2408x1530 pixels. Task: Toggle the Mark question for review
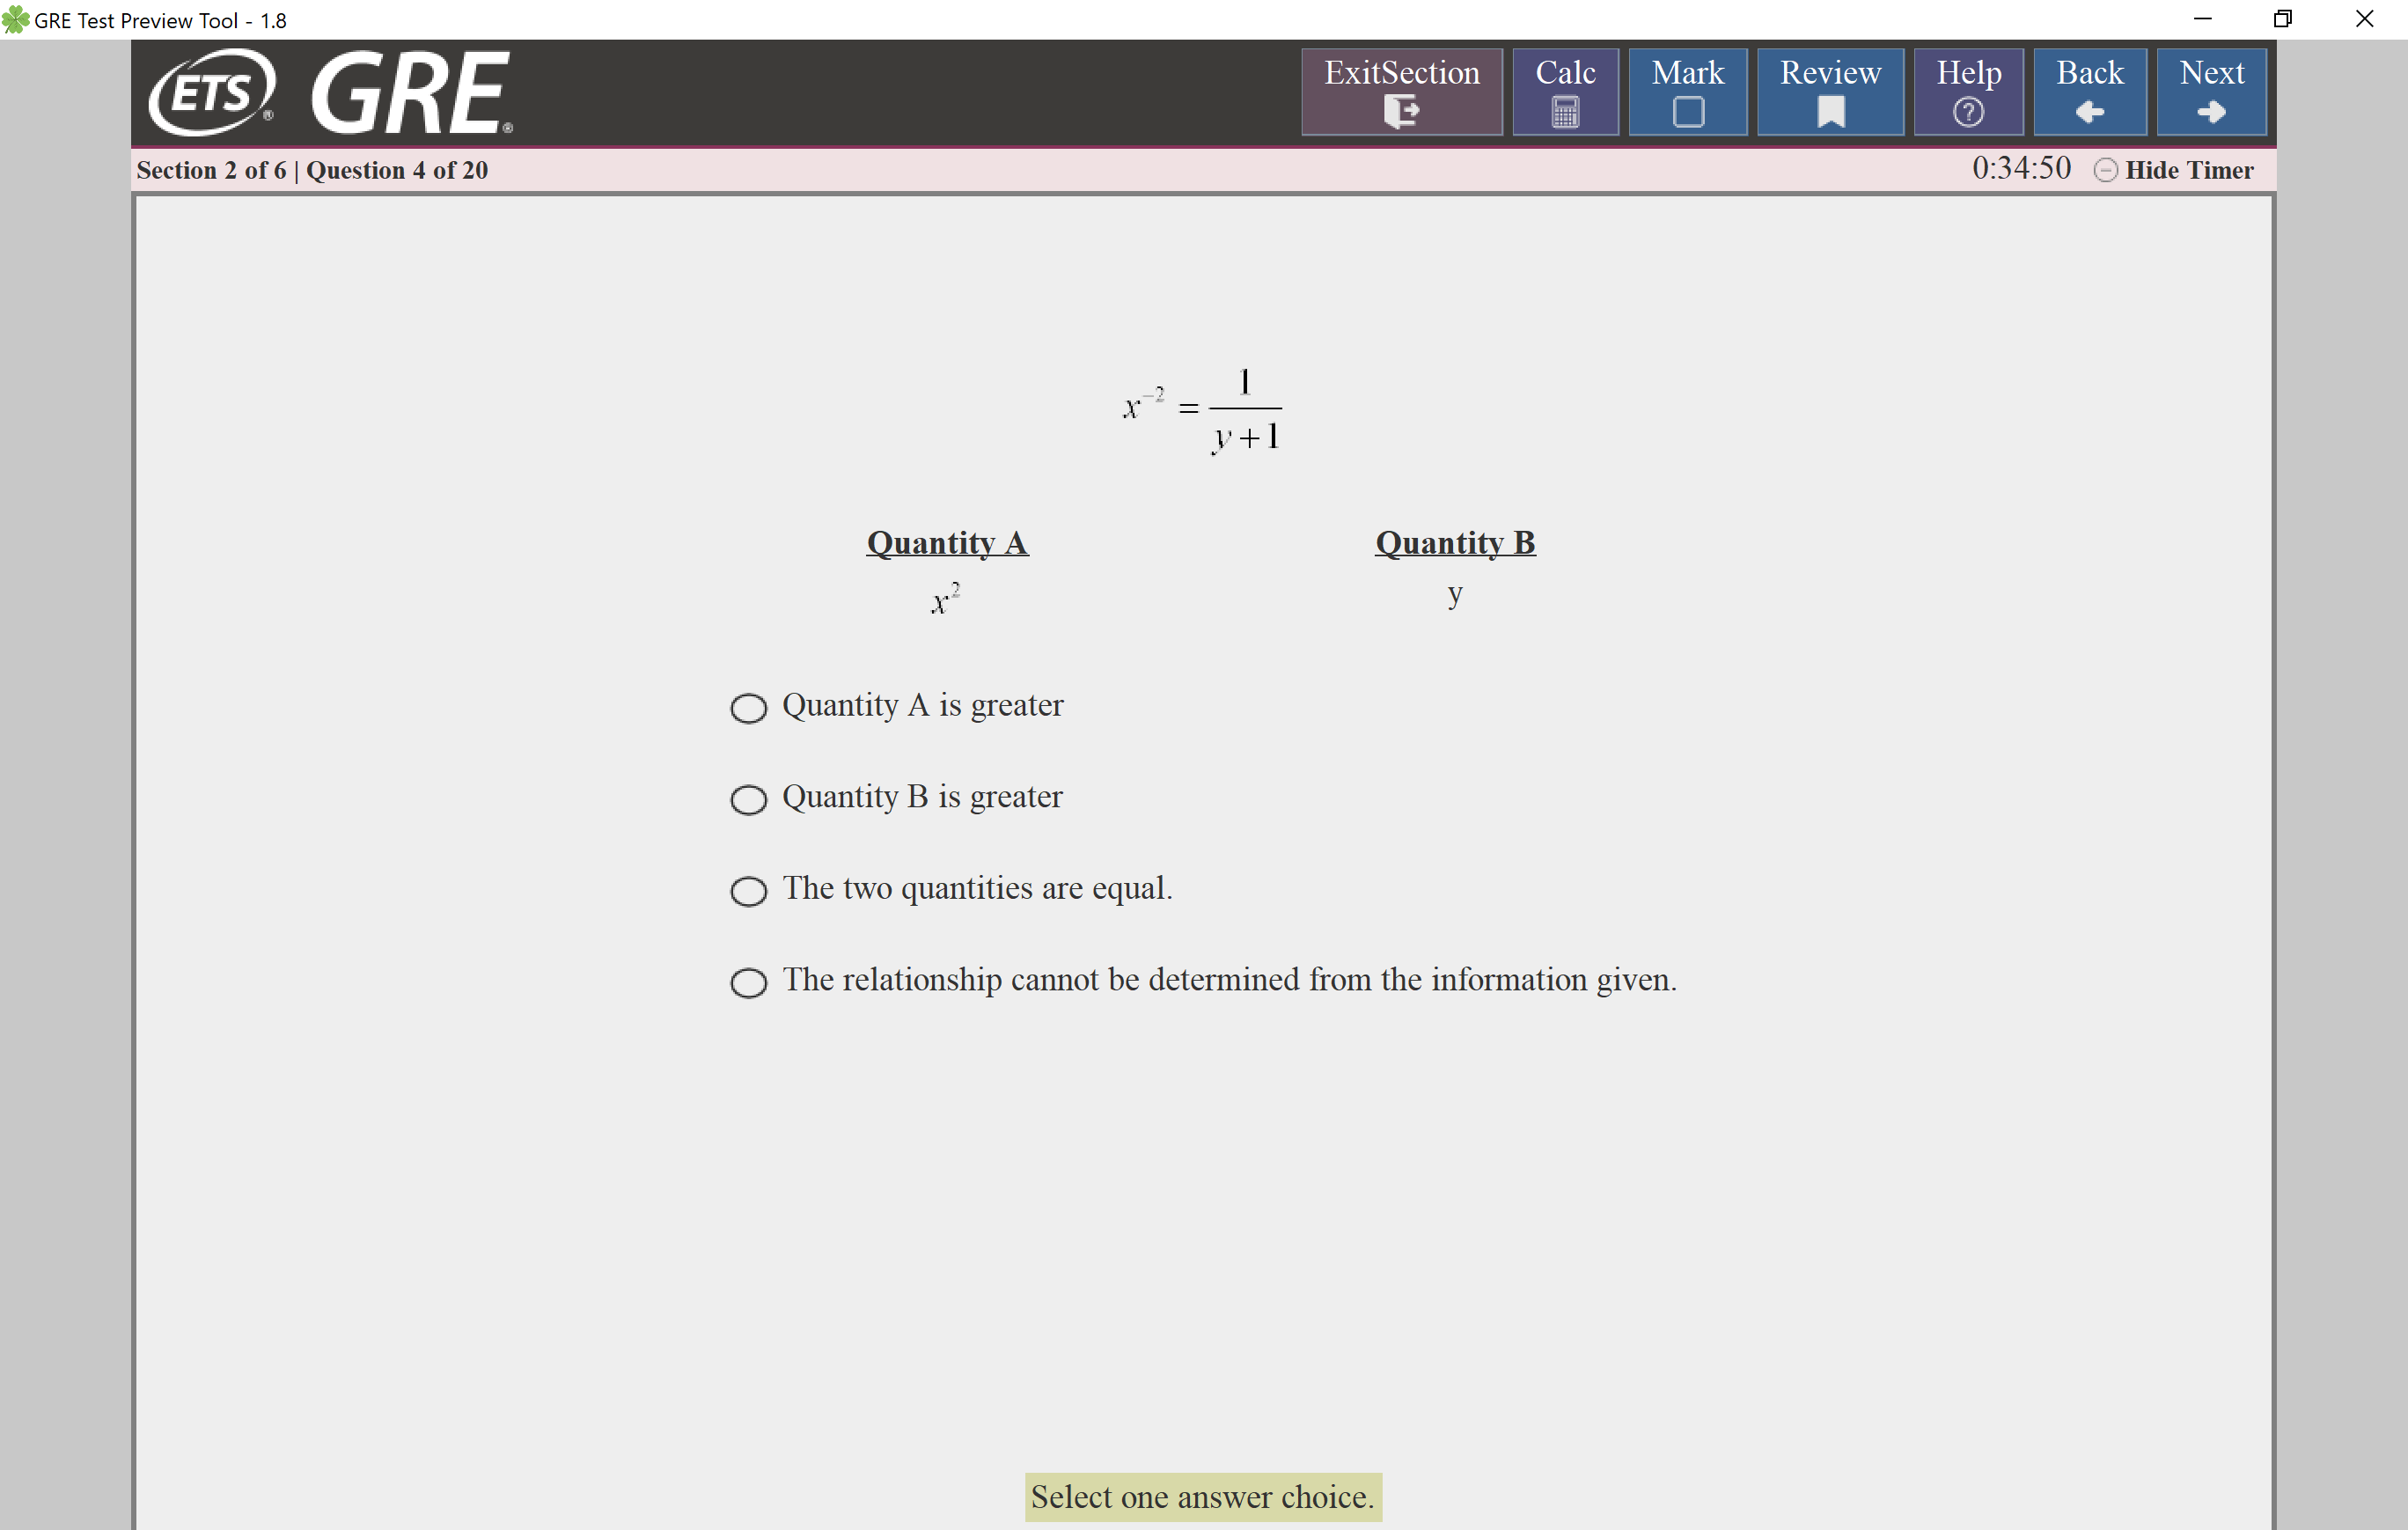[x=1686, y=93]
